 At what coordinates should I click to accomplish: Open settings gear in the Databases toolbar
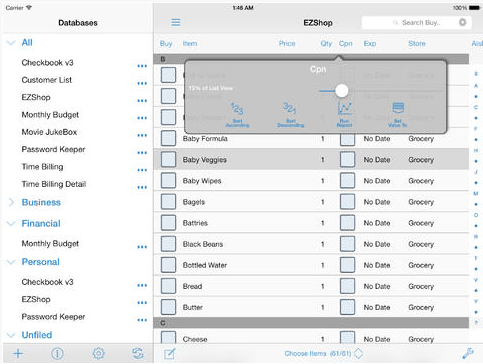click(99, 353)
